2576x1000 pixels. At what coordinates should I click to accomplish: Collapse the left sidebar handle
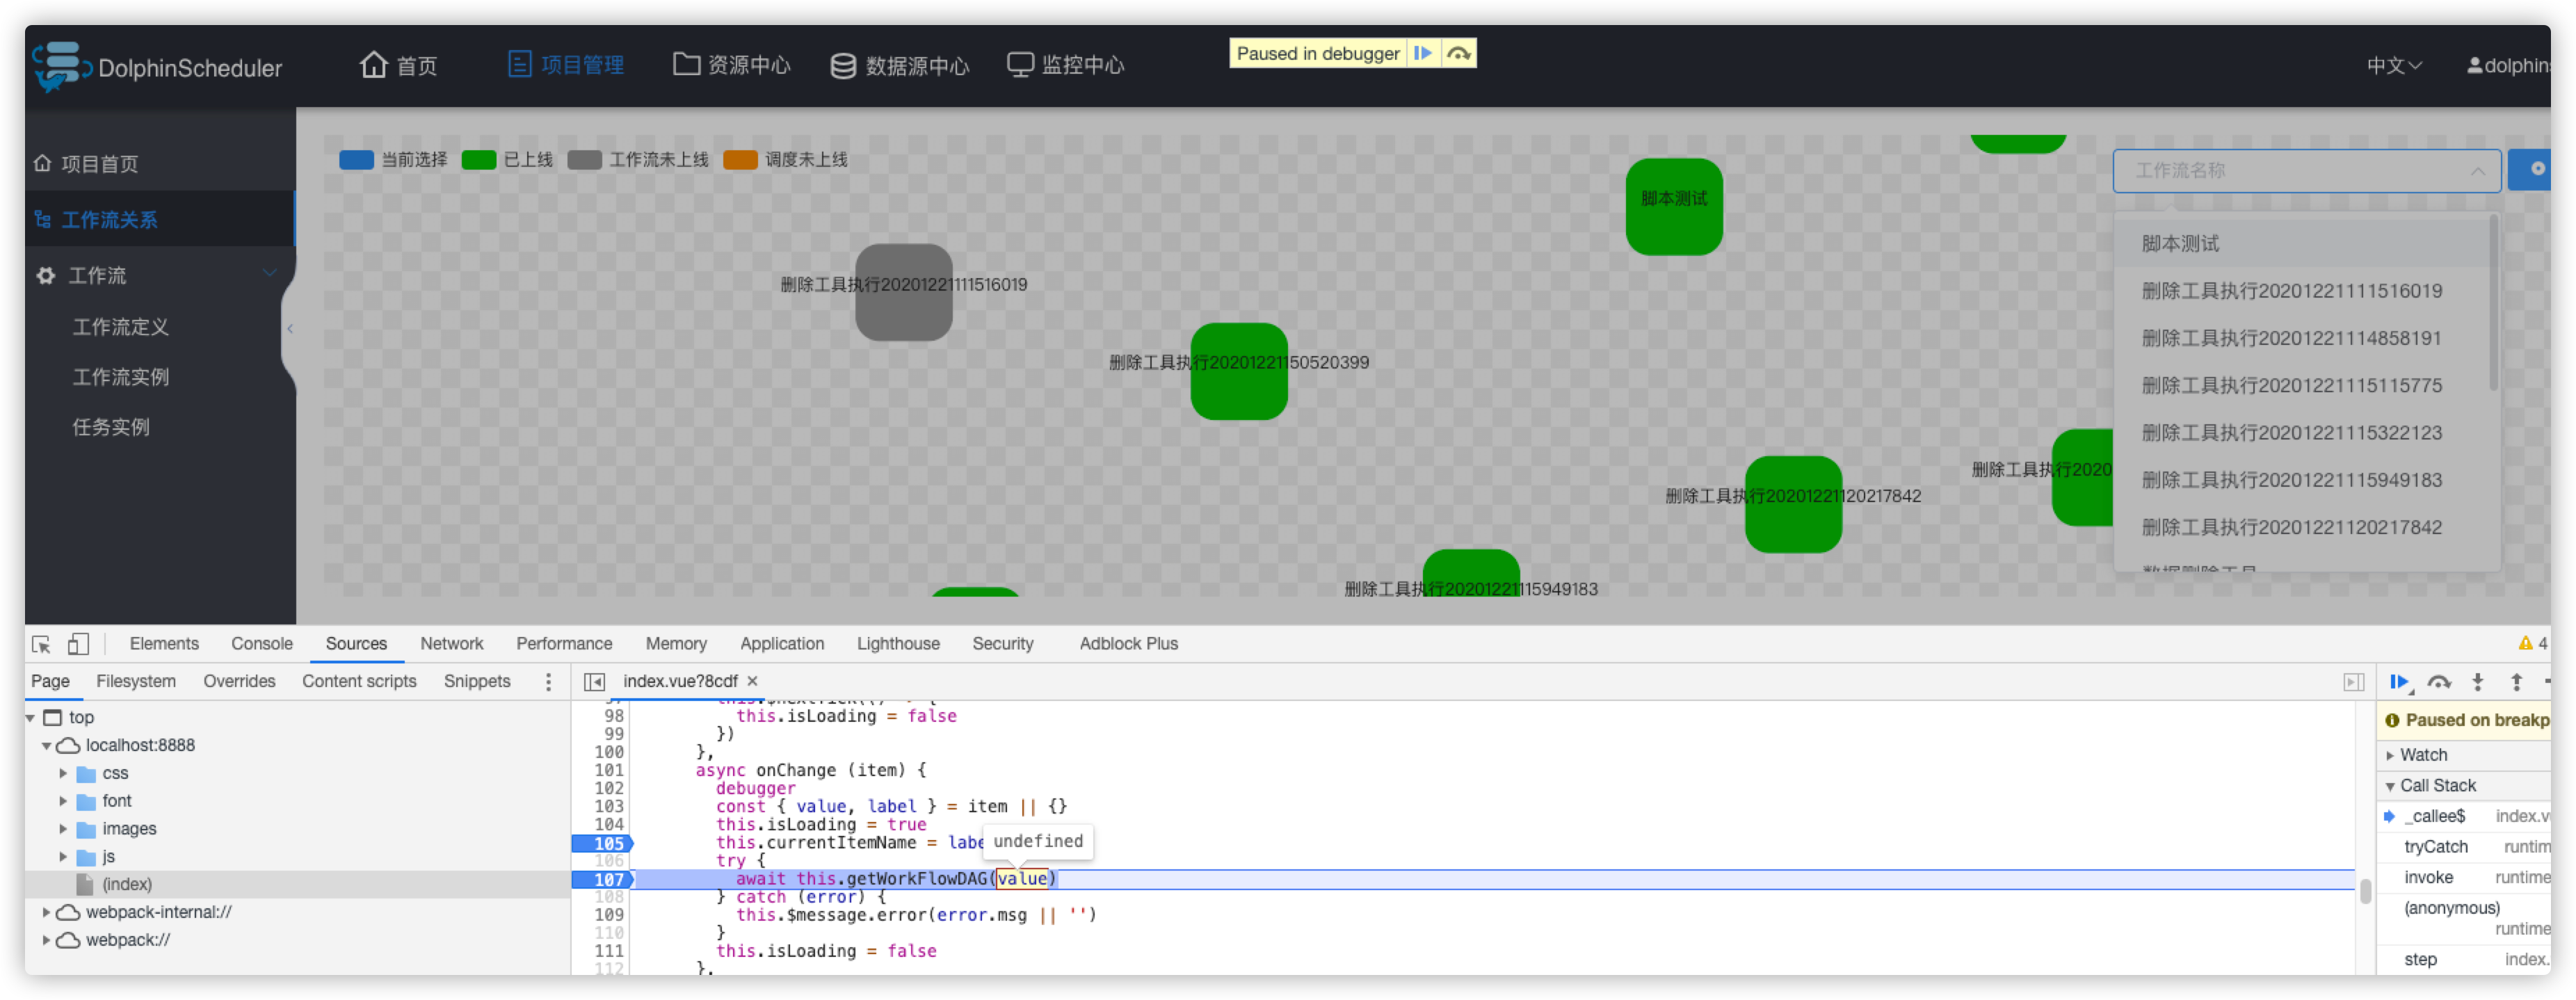289,328
